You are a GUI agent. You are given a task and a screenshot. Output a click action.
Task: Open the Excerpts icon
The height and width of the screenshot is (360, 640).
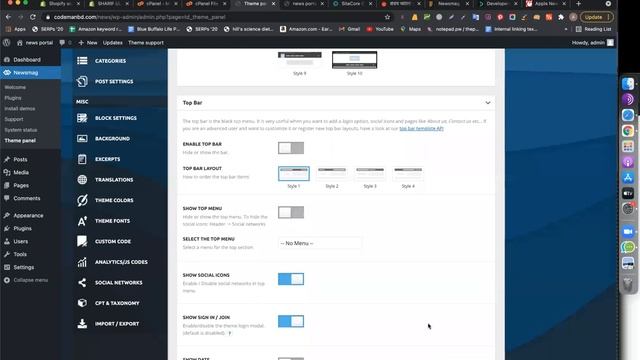[82, 159]
